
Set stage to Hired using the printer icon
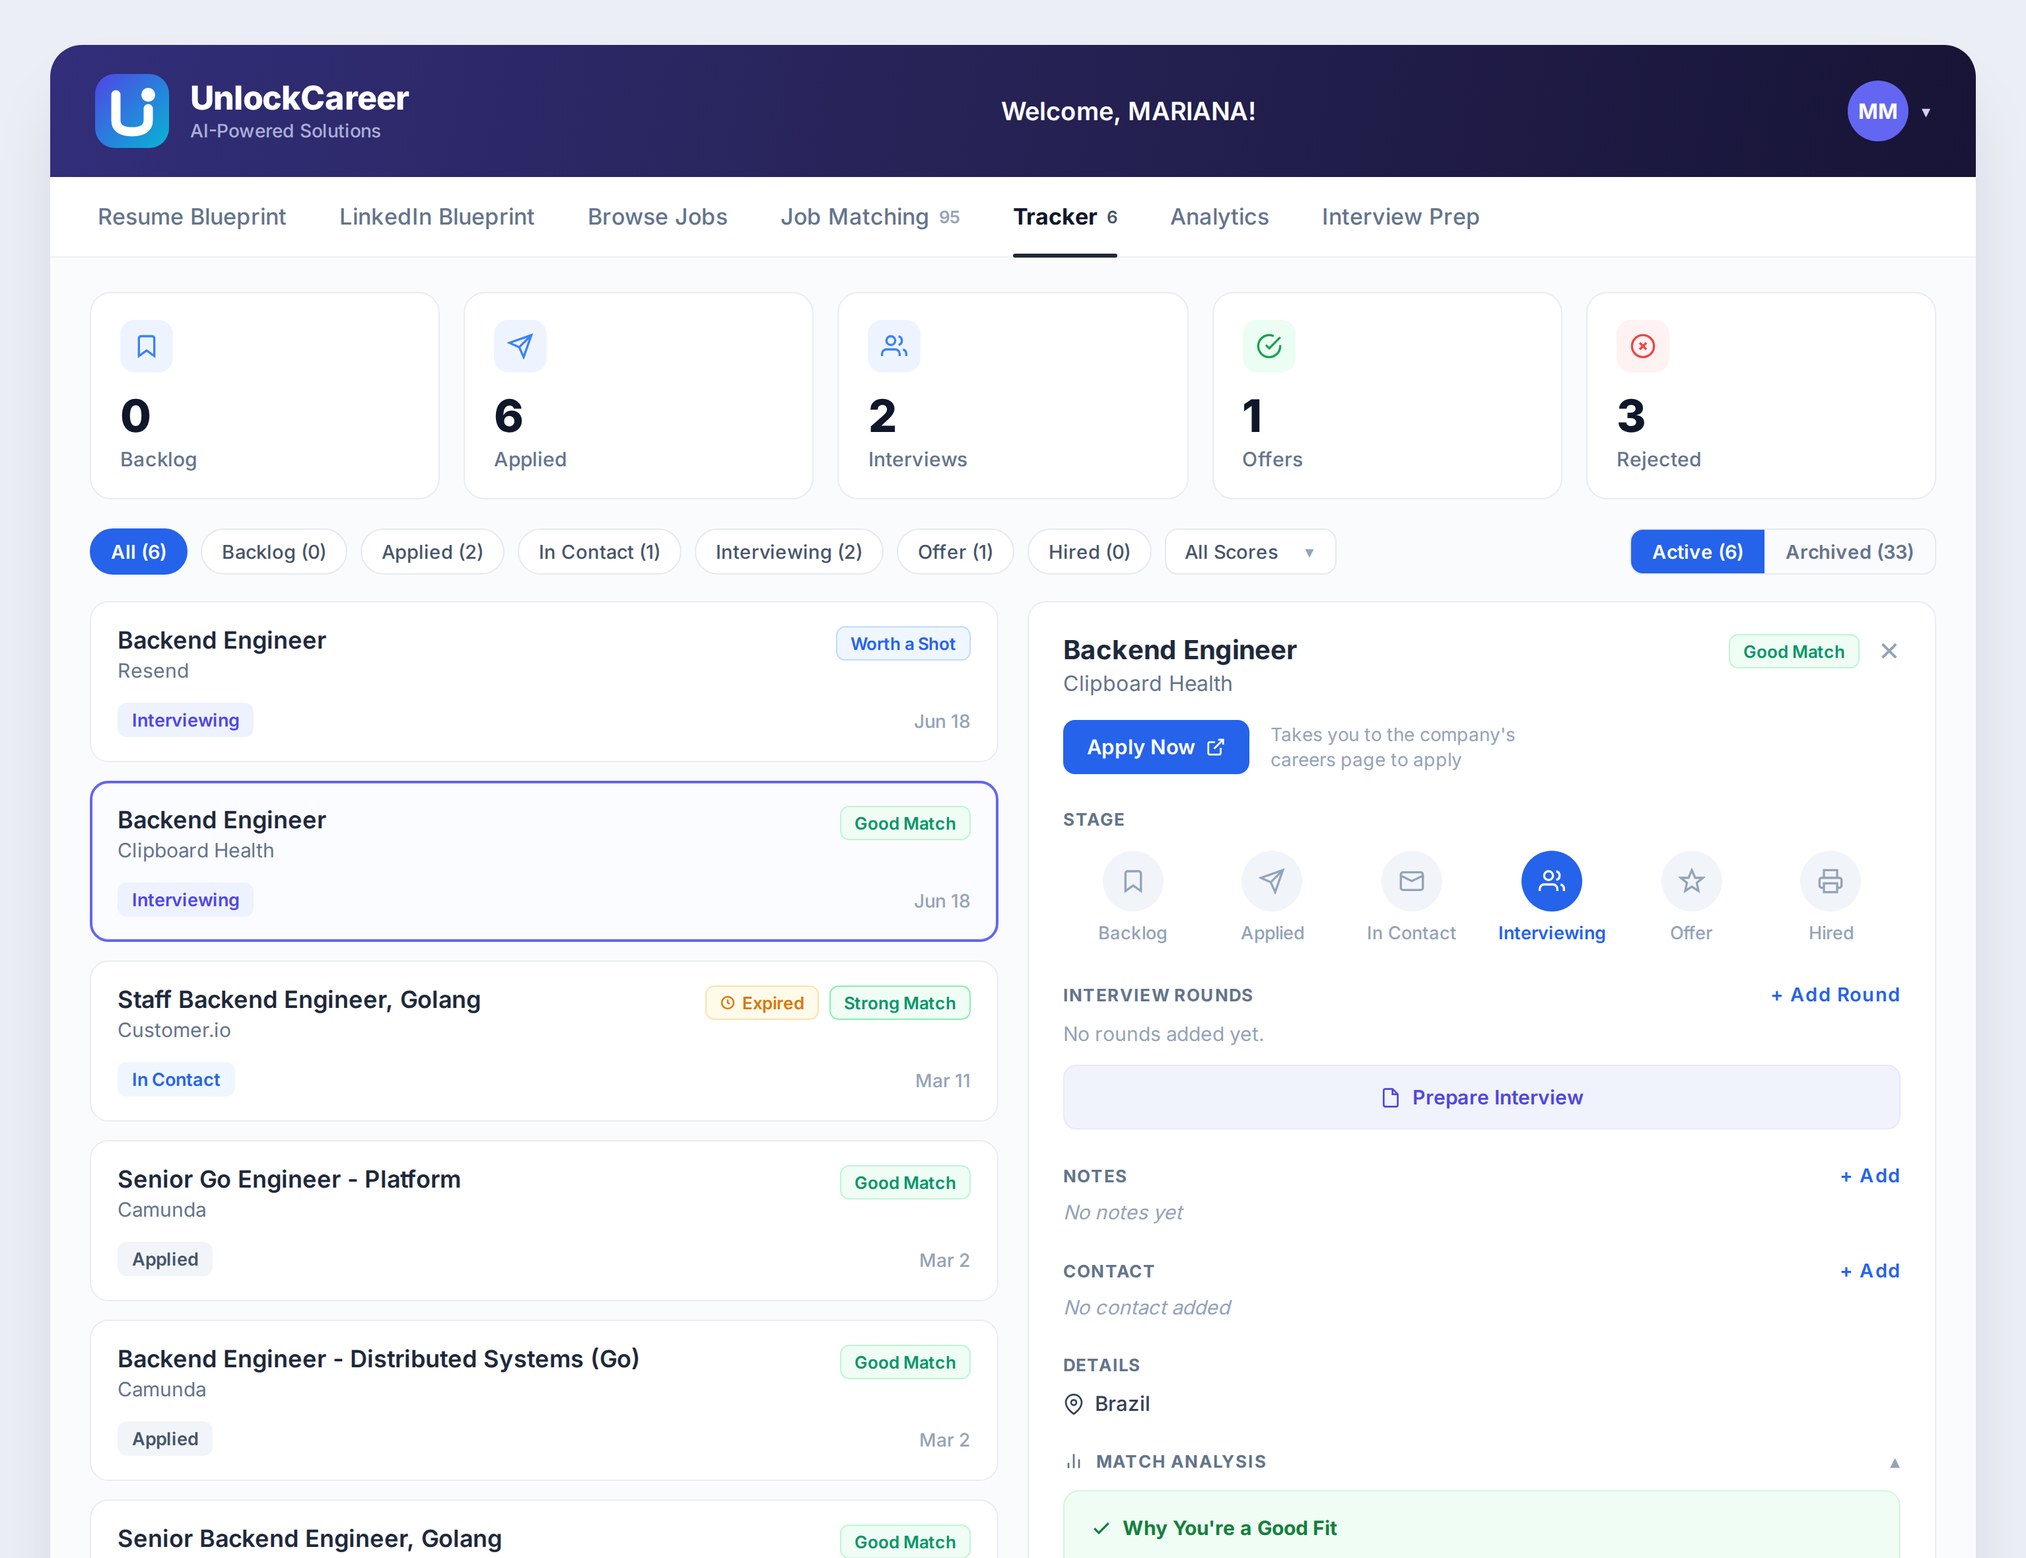[1831, 881]
